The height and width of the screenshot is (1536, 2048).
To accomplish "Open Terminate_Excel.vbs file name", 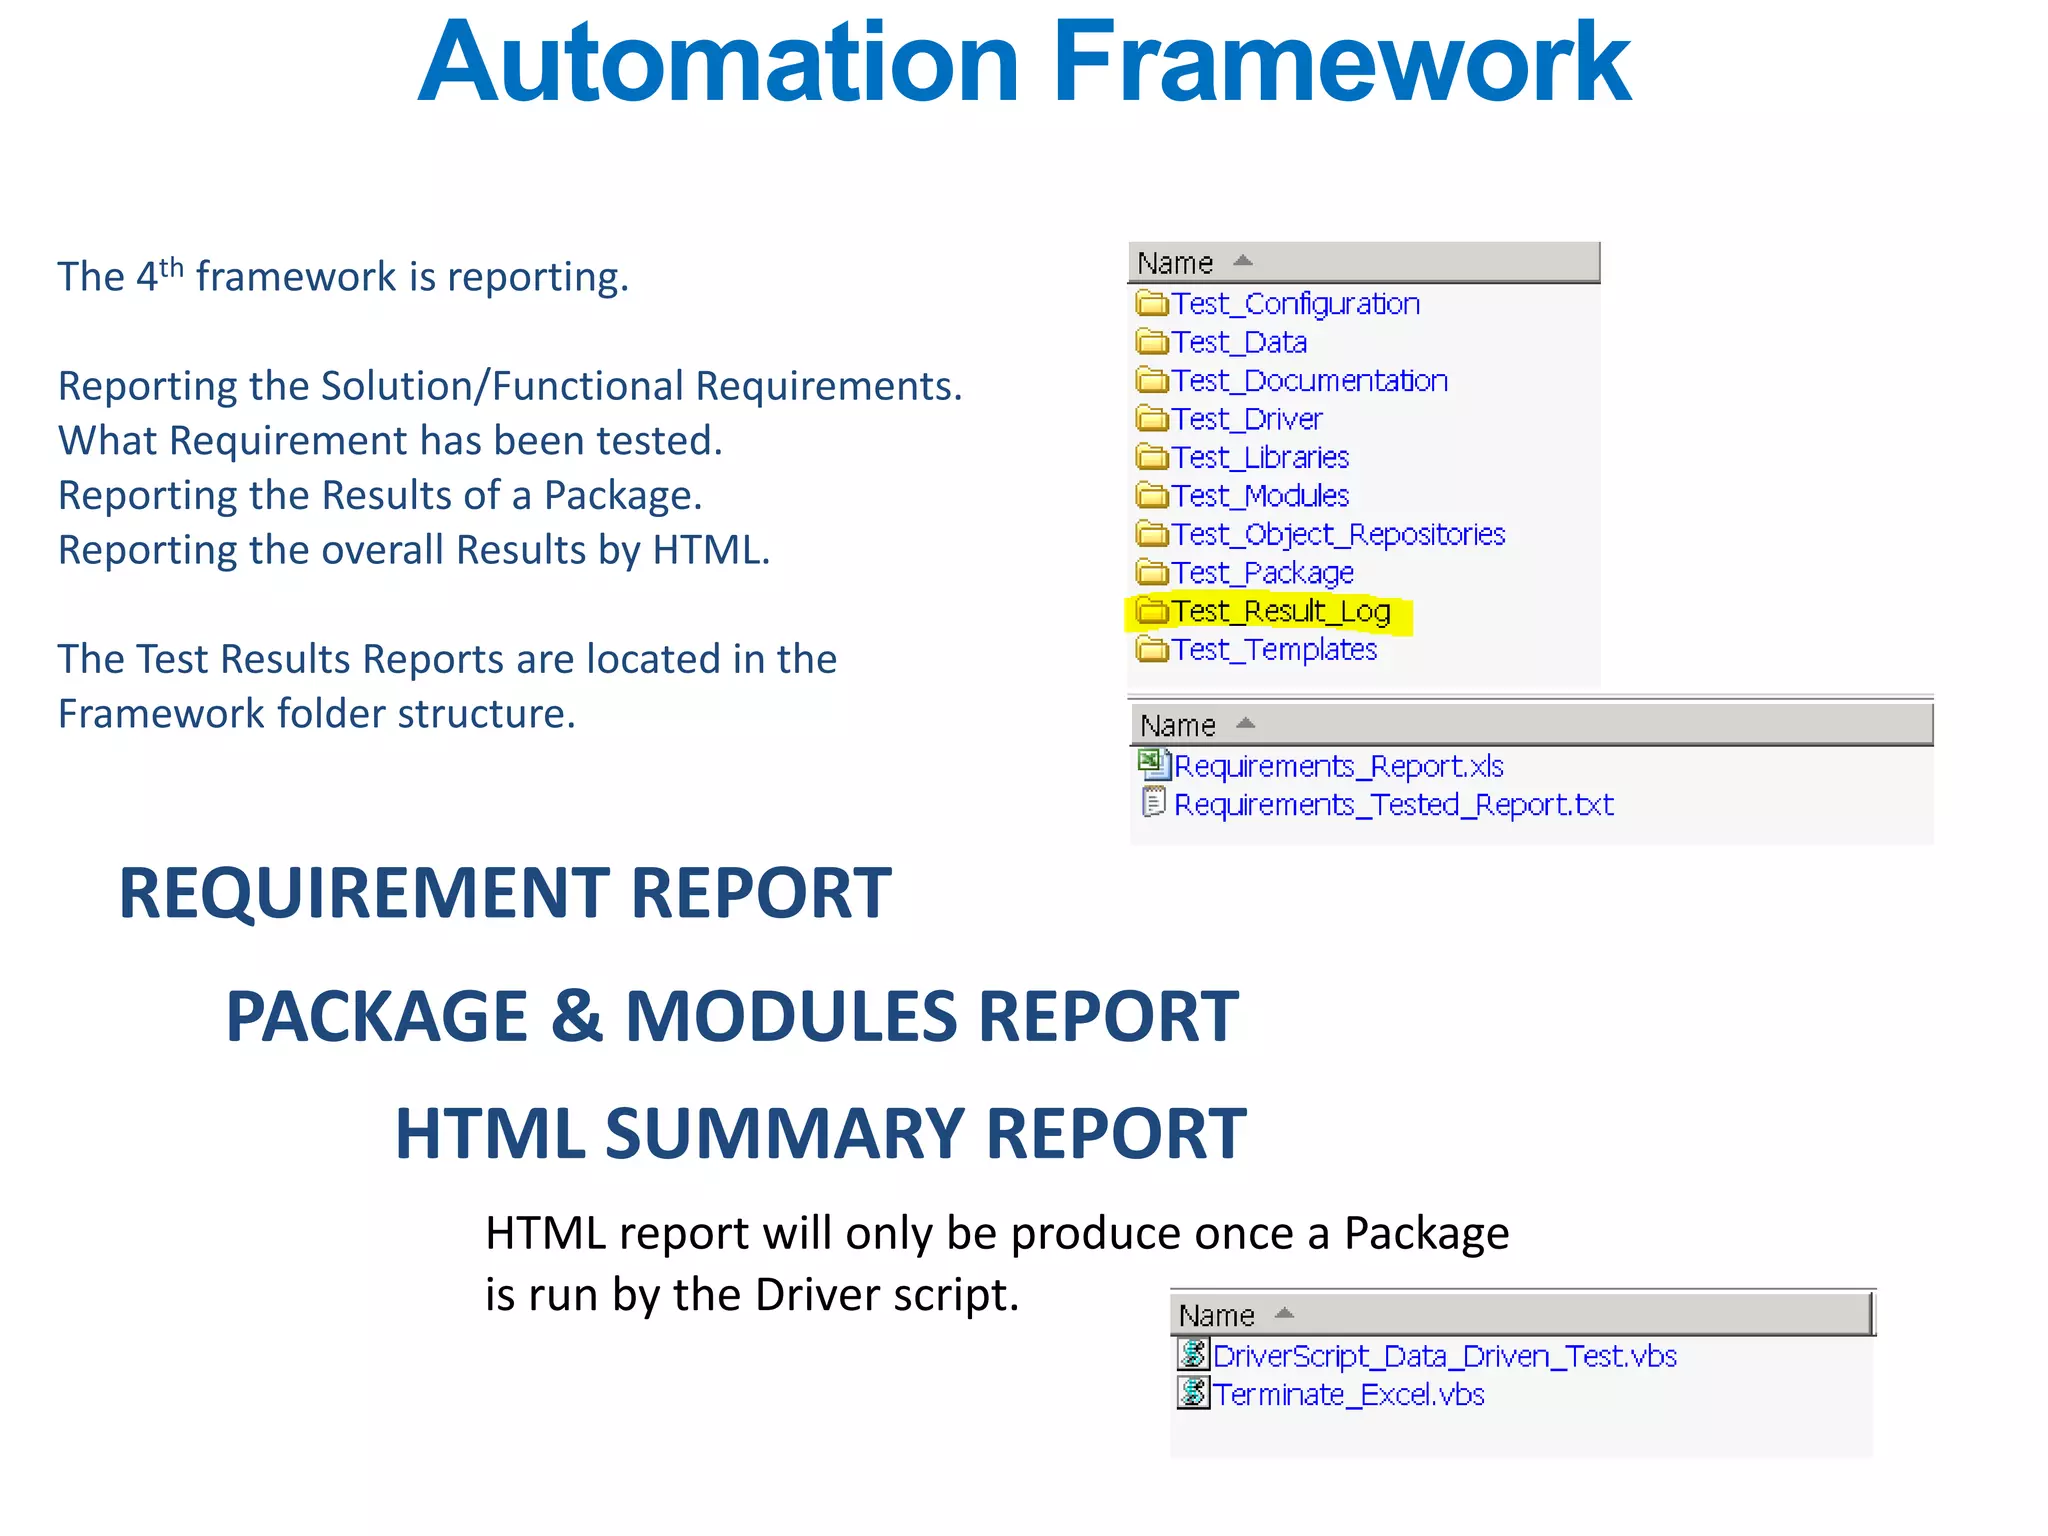I will coord(1348,1394).
